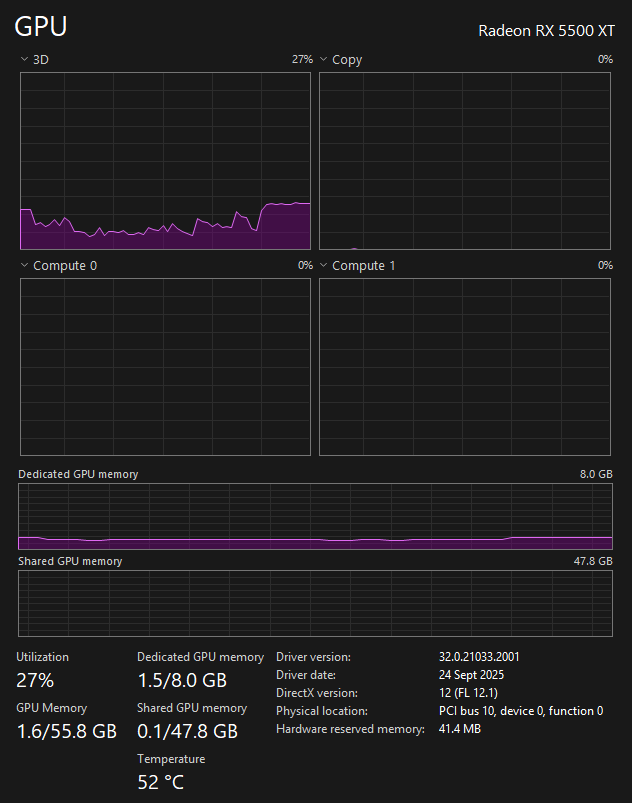Click the 47.8 GB shared memory maximum label
The image size is (632, 803).
point(593,561)
